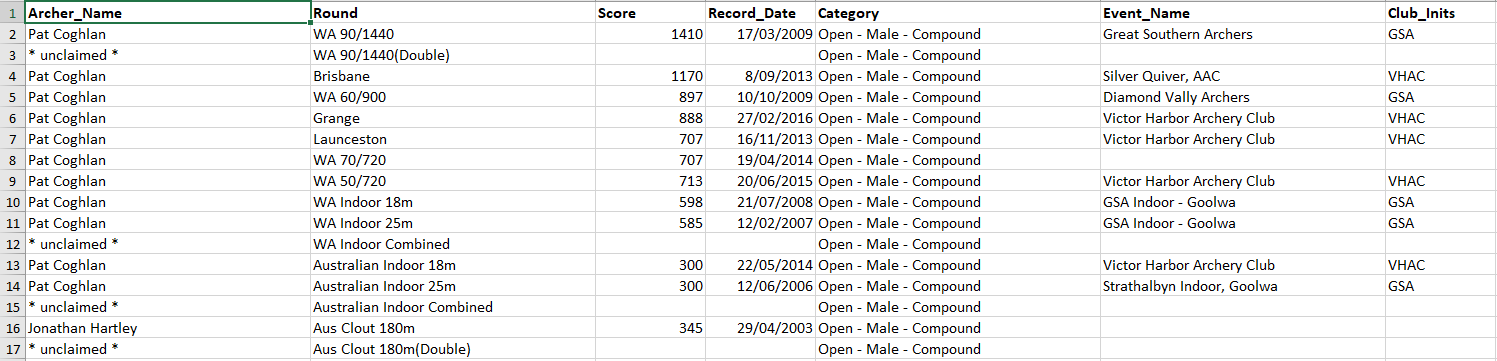Image resolution: width=1497 pixels, height=361 pixels.
Task: Select the Archer_Name header cell
Action: click(167, 13)
